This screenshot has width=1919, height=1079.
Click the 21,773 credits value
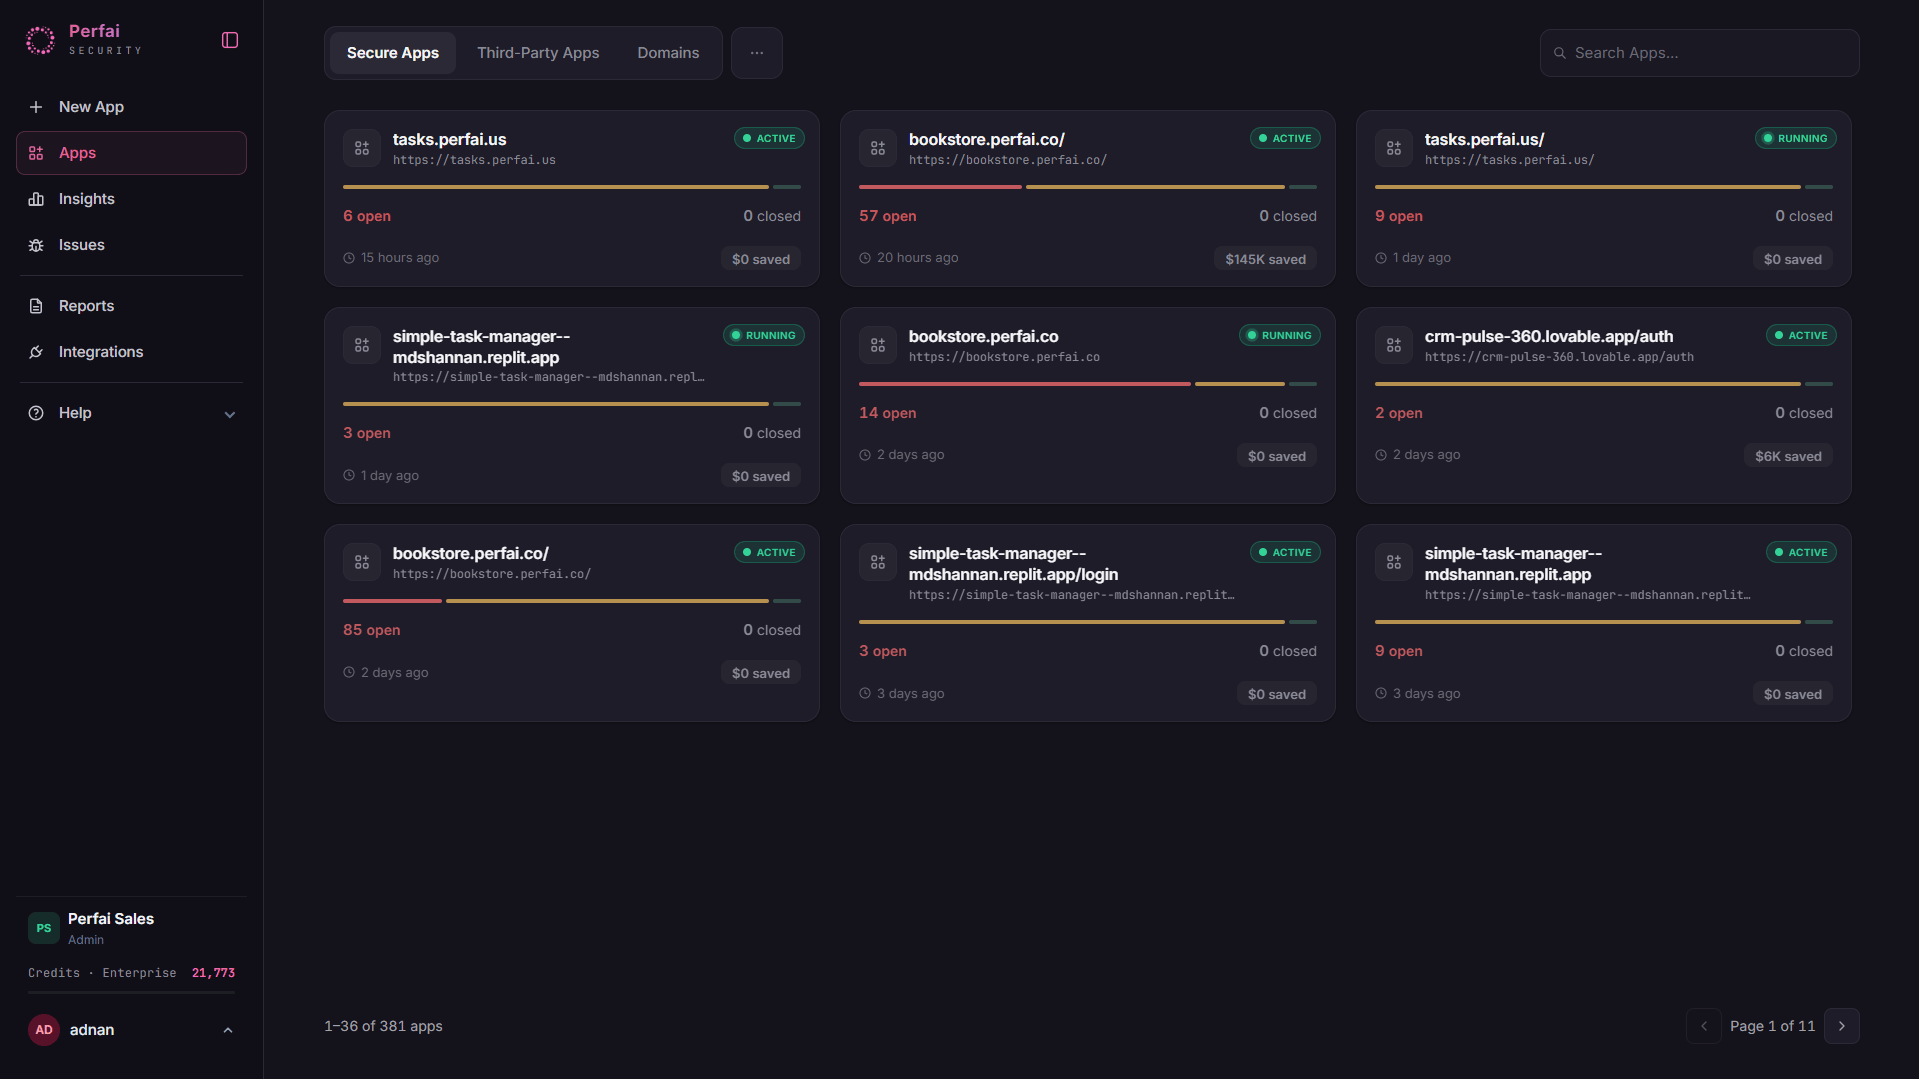pyautogui.click(x=213, y=973)
